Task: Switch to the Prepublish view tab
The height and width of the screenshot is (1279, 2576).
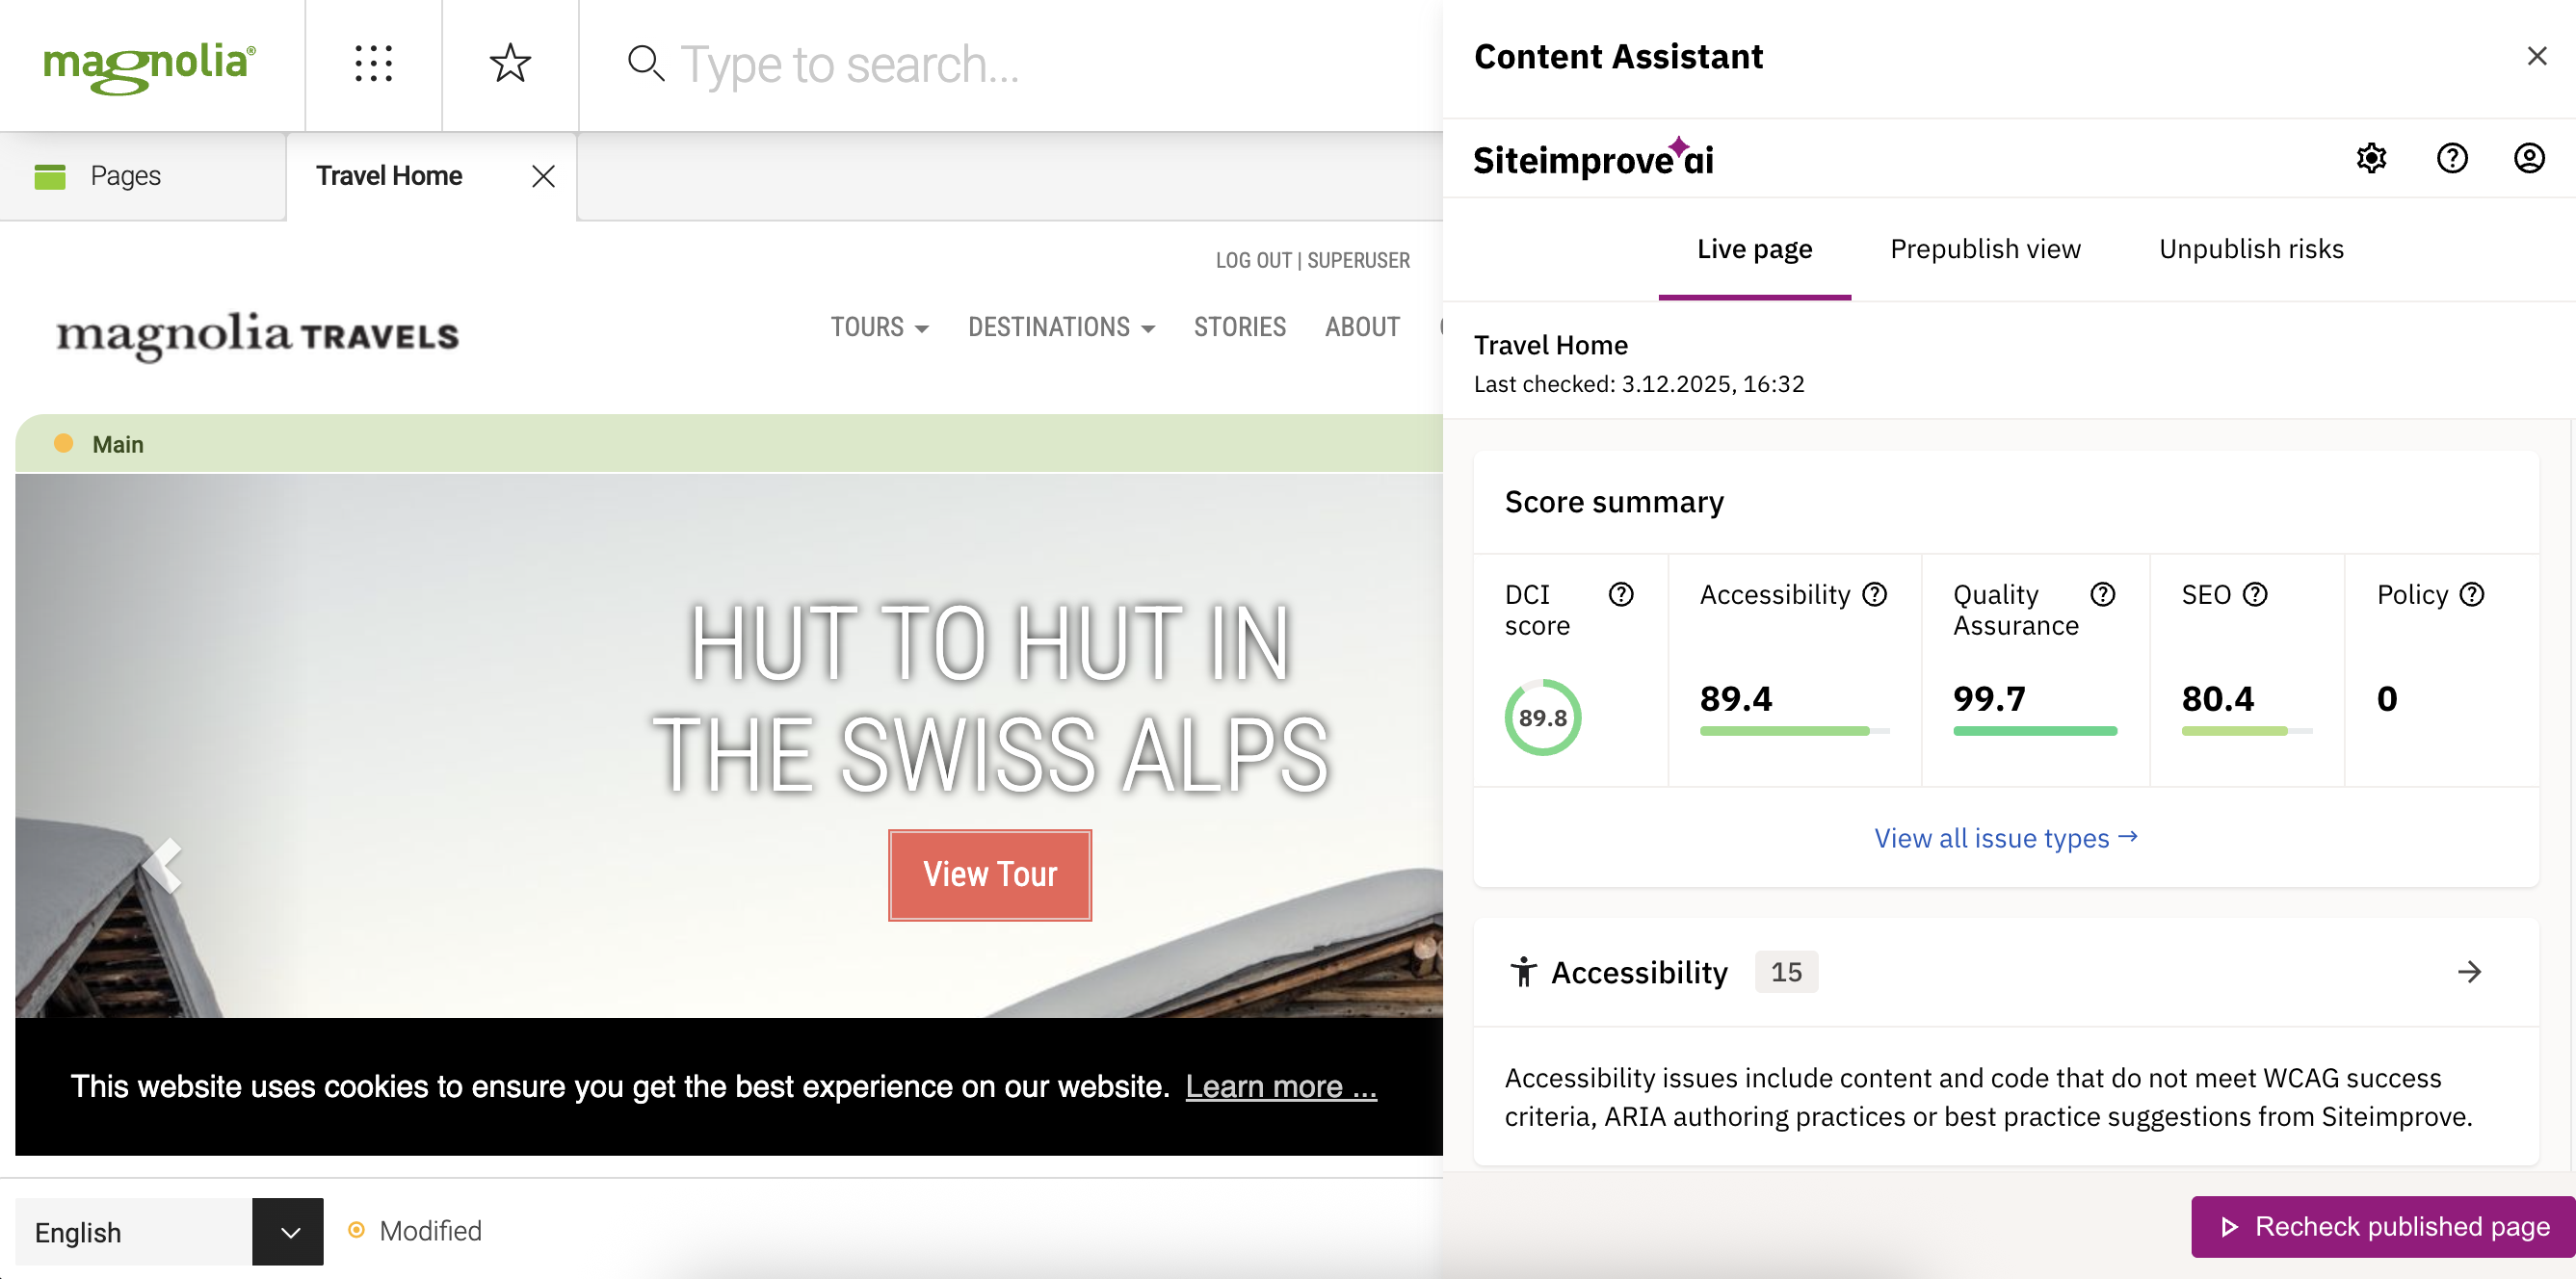Action: click(1984, 250)
